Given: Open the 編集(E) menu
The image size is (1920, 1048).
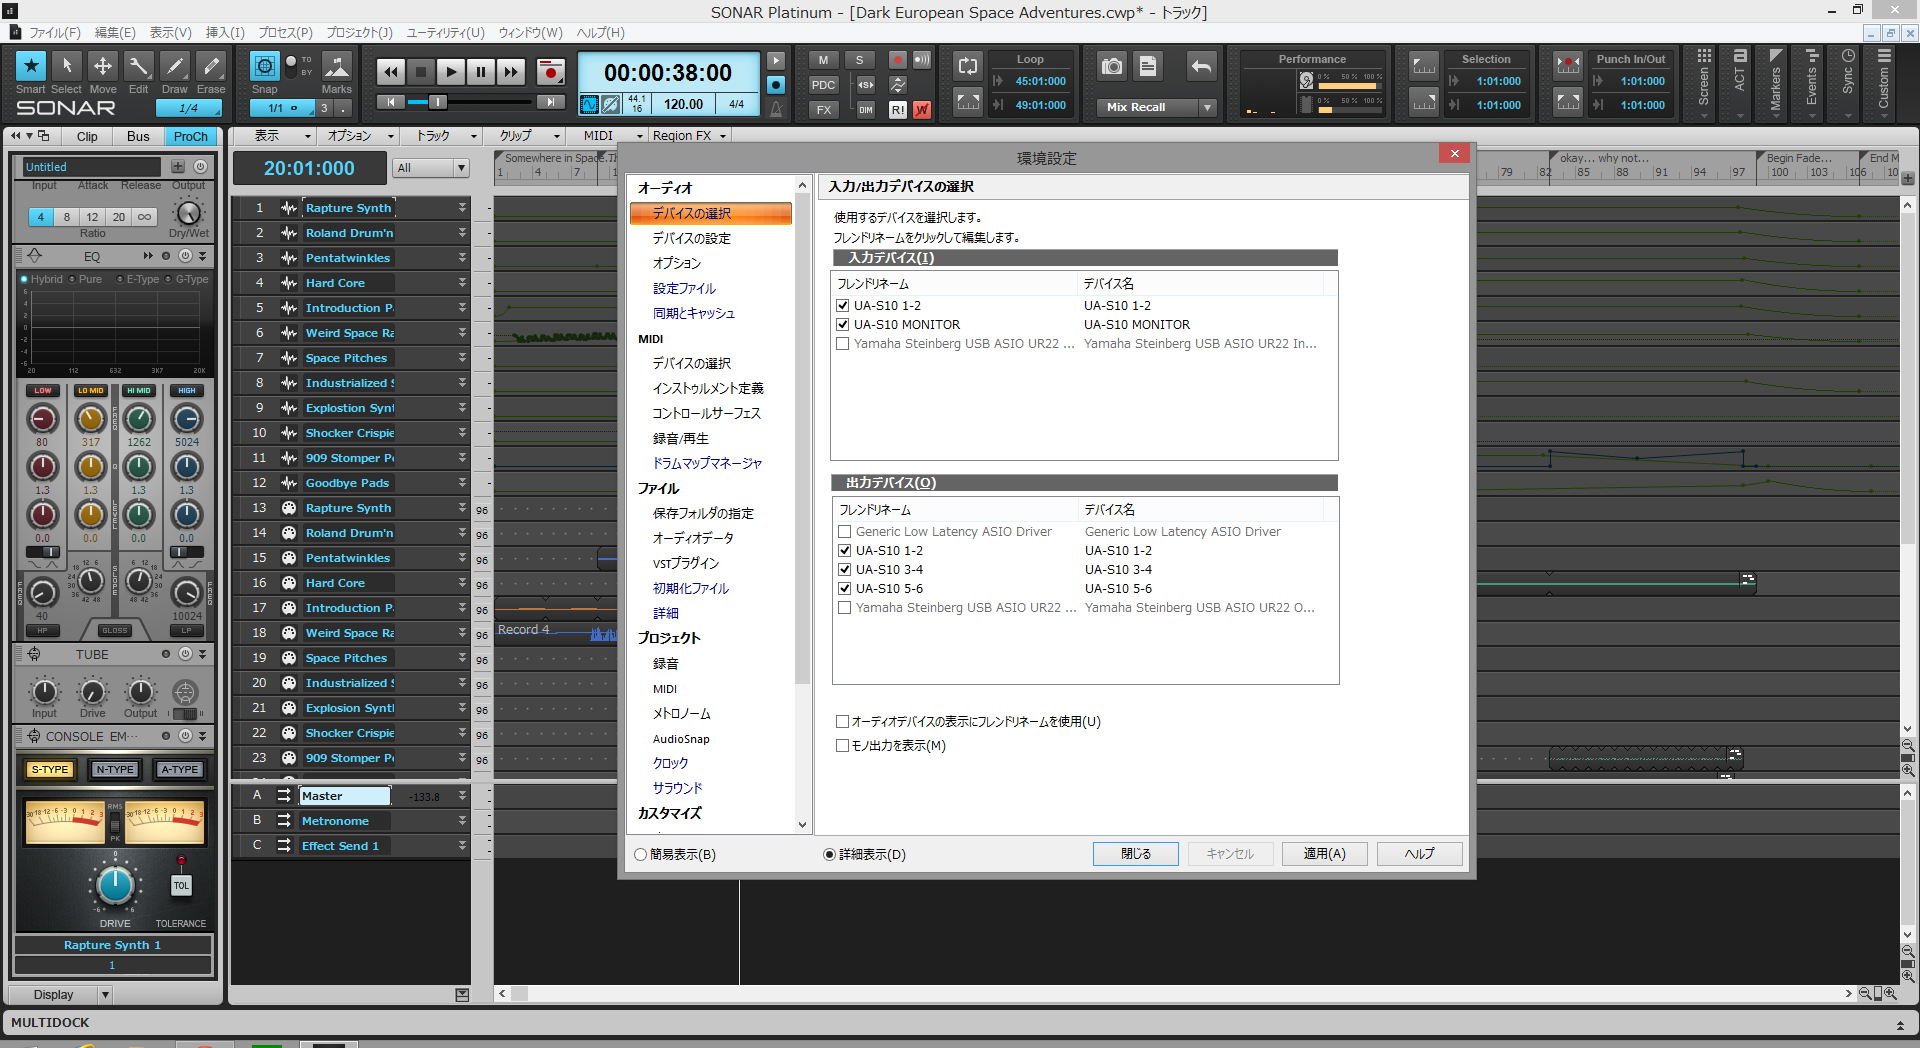Looking at the screenshot, I should click(x=115, y=33).
